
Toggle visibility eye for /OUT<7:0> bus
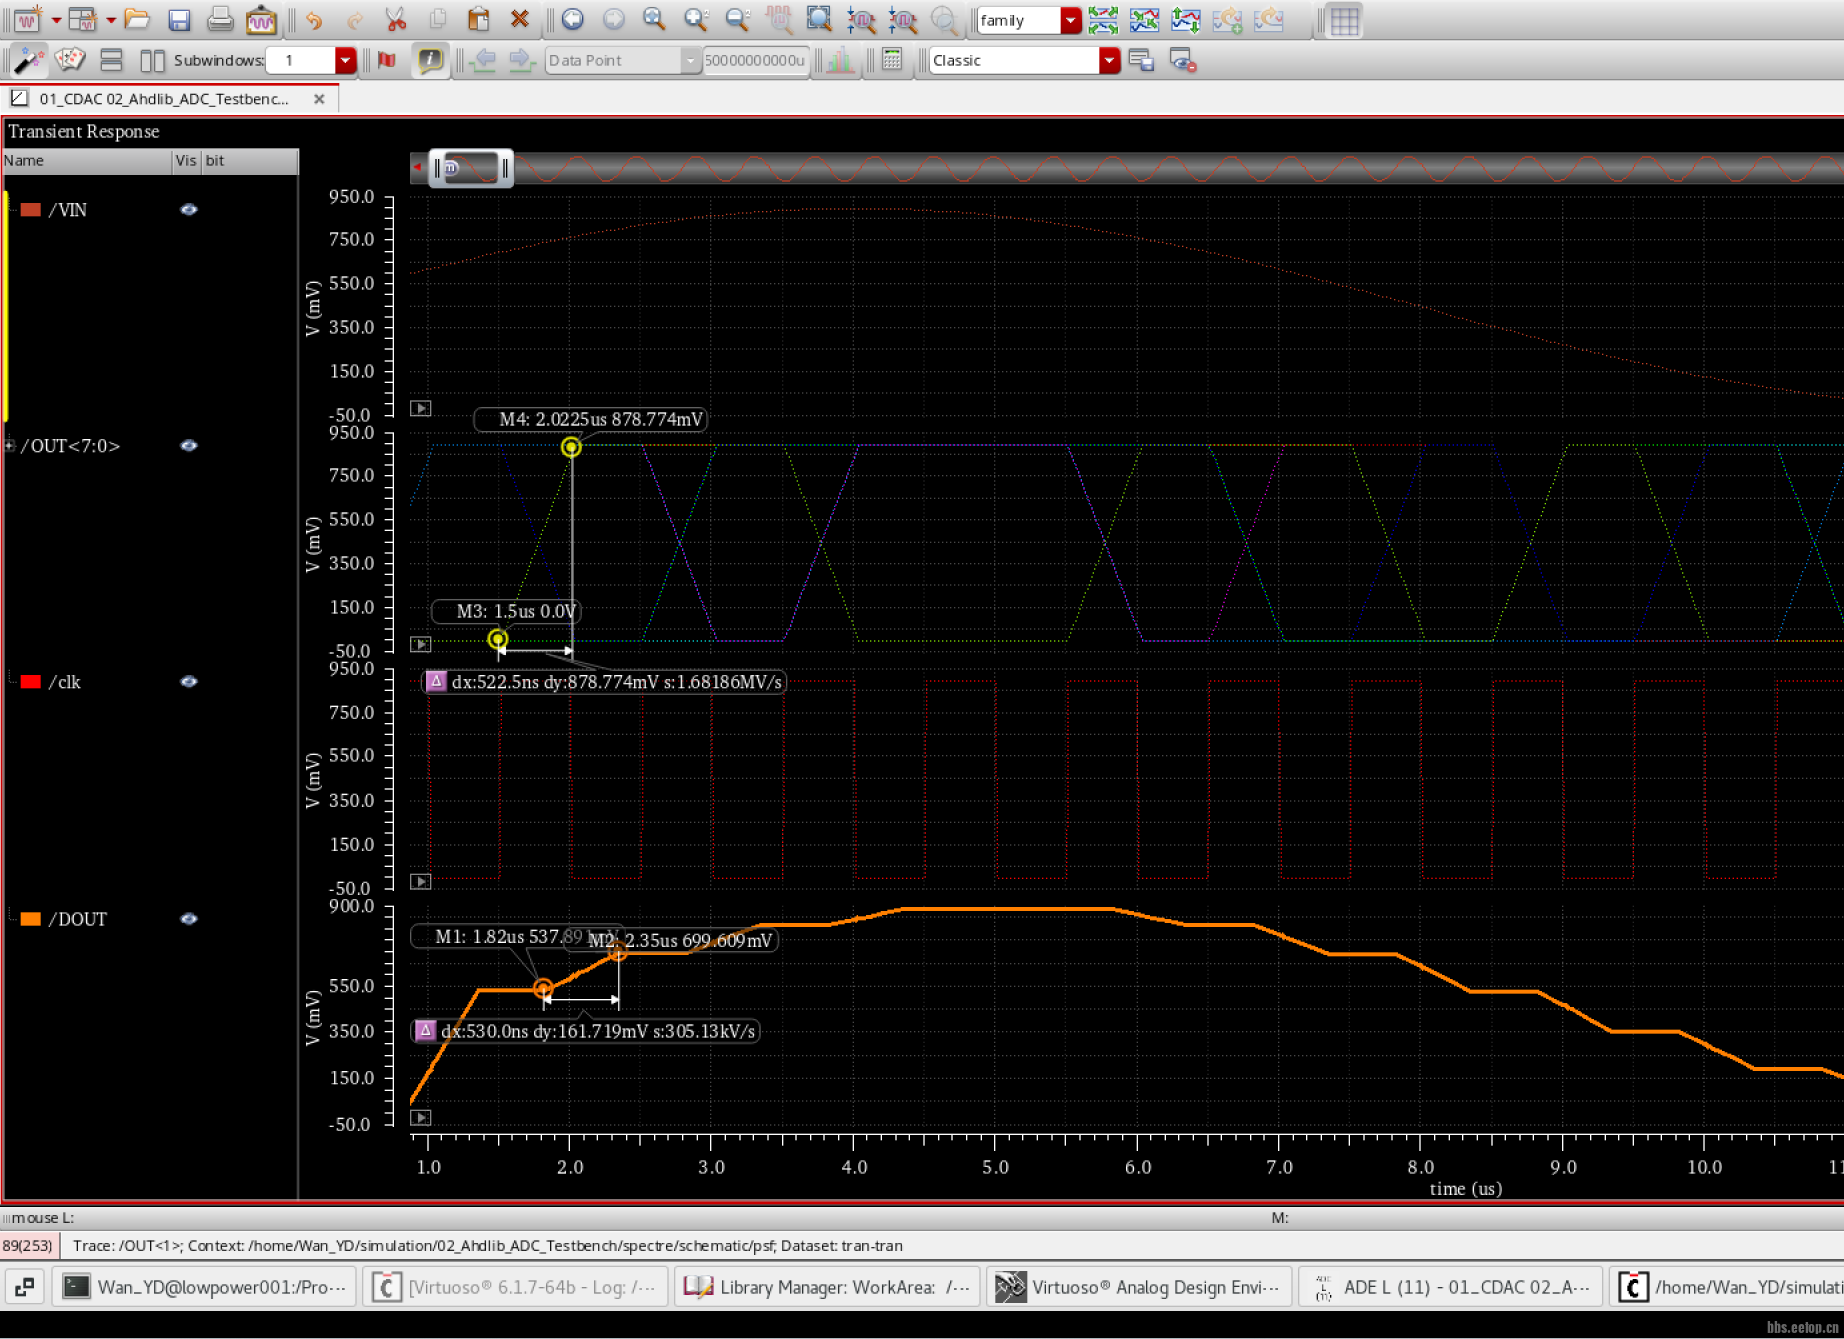pyautogui.click(x=188, y=445)
